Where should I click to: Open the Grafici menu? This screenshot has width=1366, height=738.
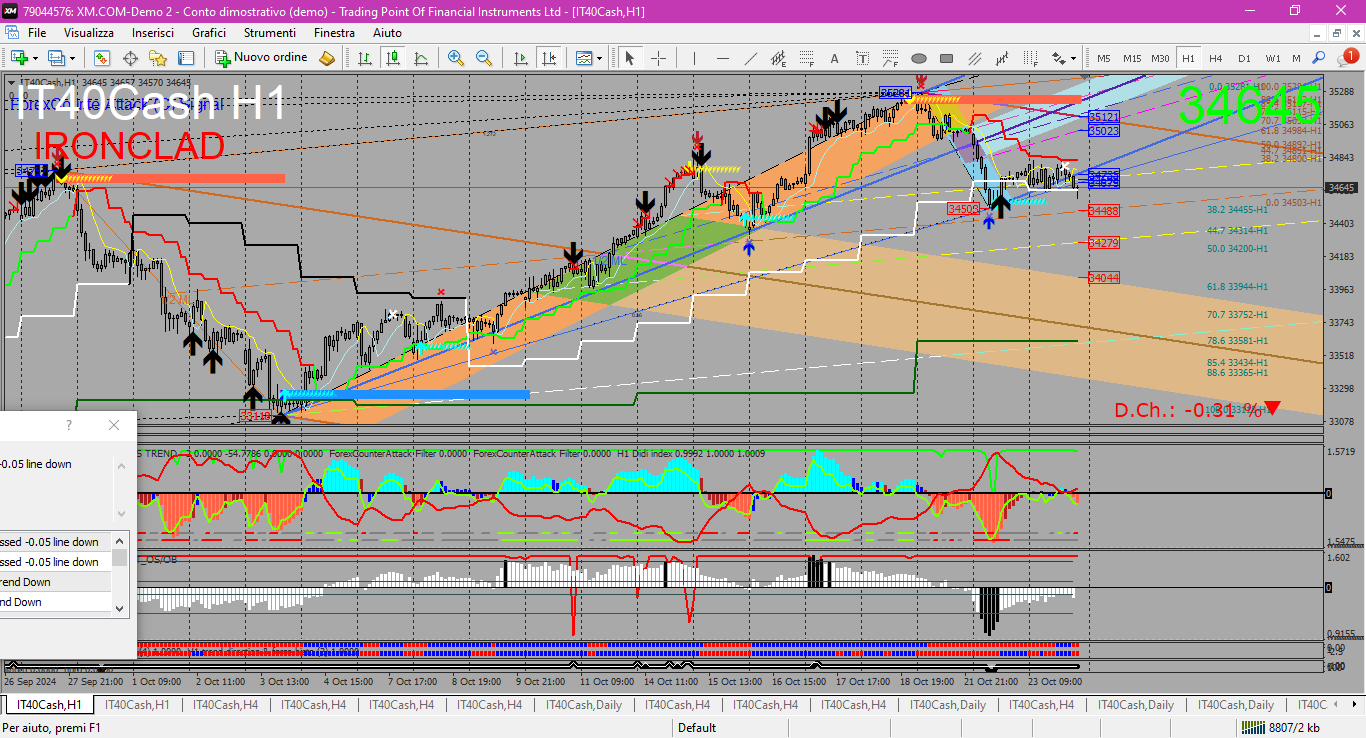click(x=209, y=33)
